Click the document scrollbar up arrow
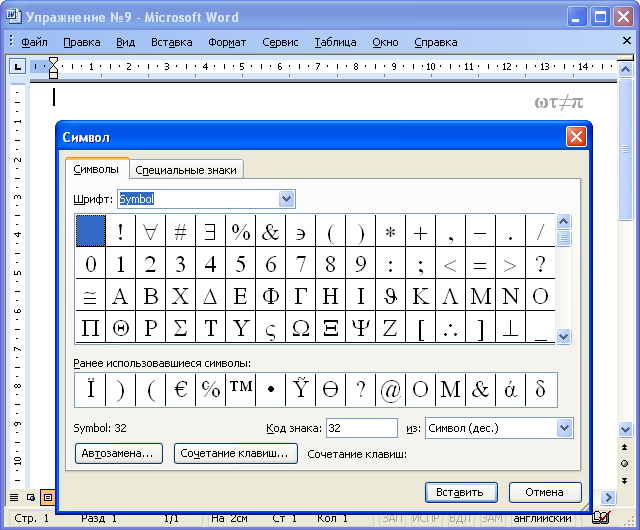 [x=625, y=69]
